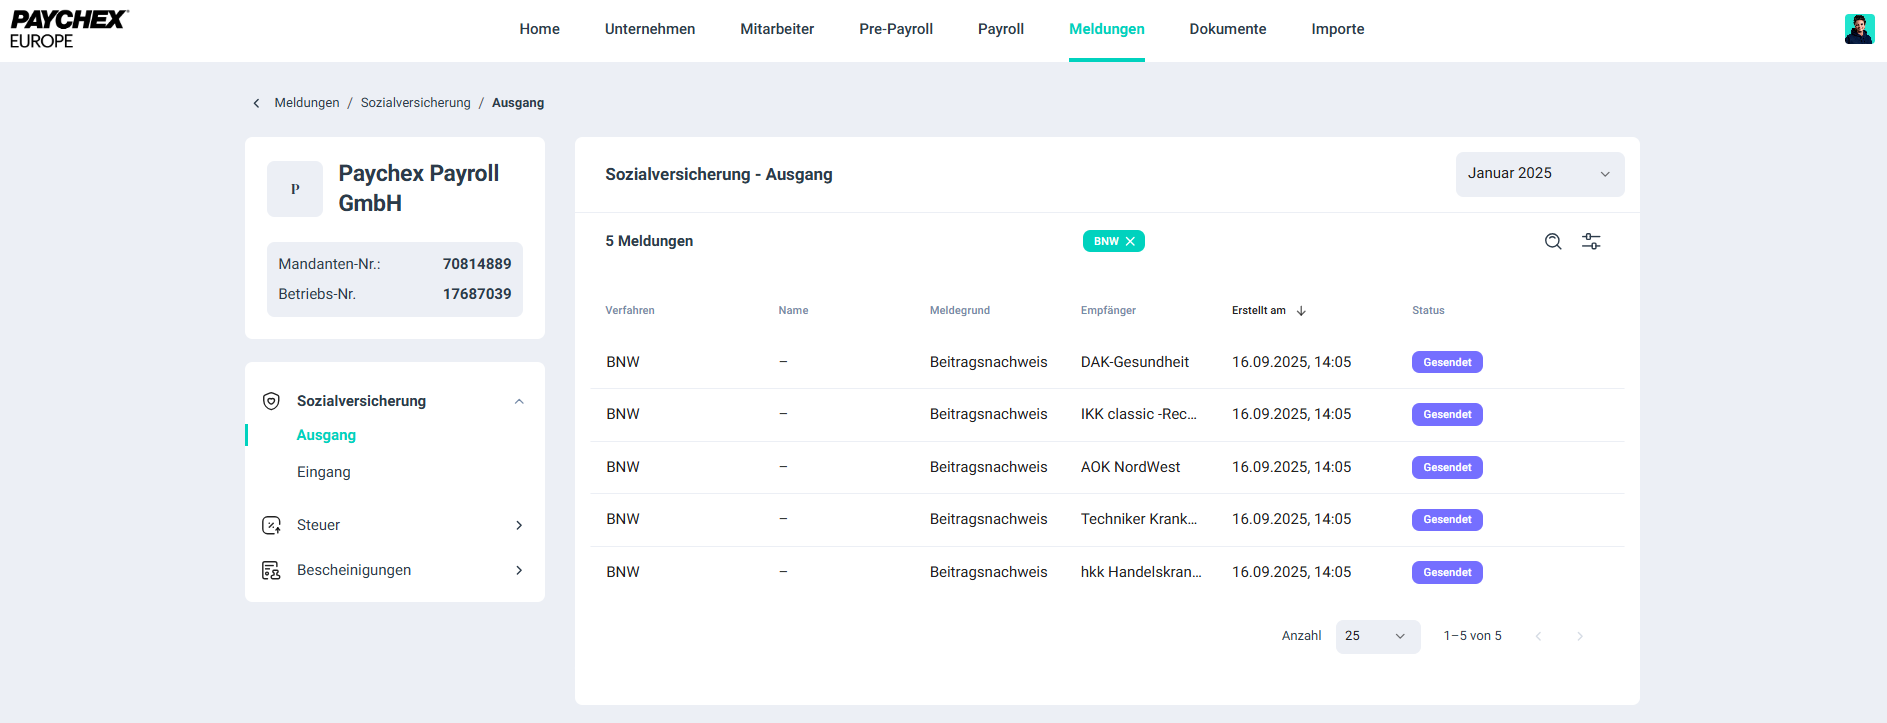Click the Sozialversicherung breadcrumb link
1887x723 pixels.
(x=415, y=103)
